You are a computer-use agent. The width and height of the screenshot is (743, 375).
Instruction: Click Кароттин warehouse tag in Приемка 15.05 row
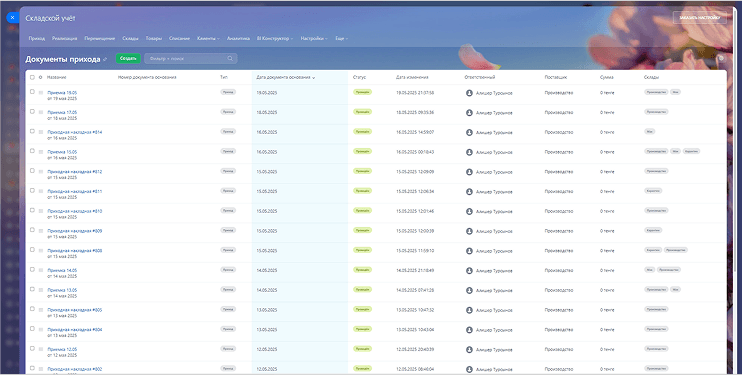pos(691,151)
